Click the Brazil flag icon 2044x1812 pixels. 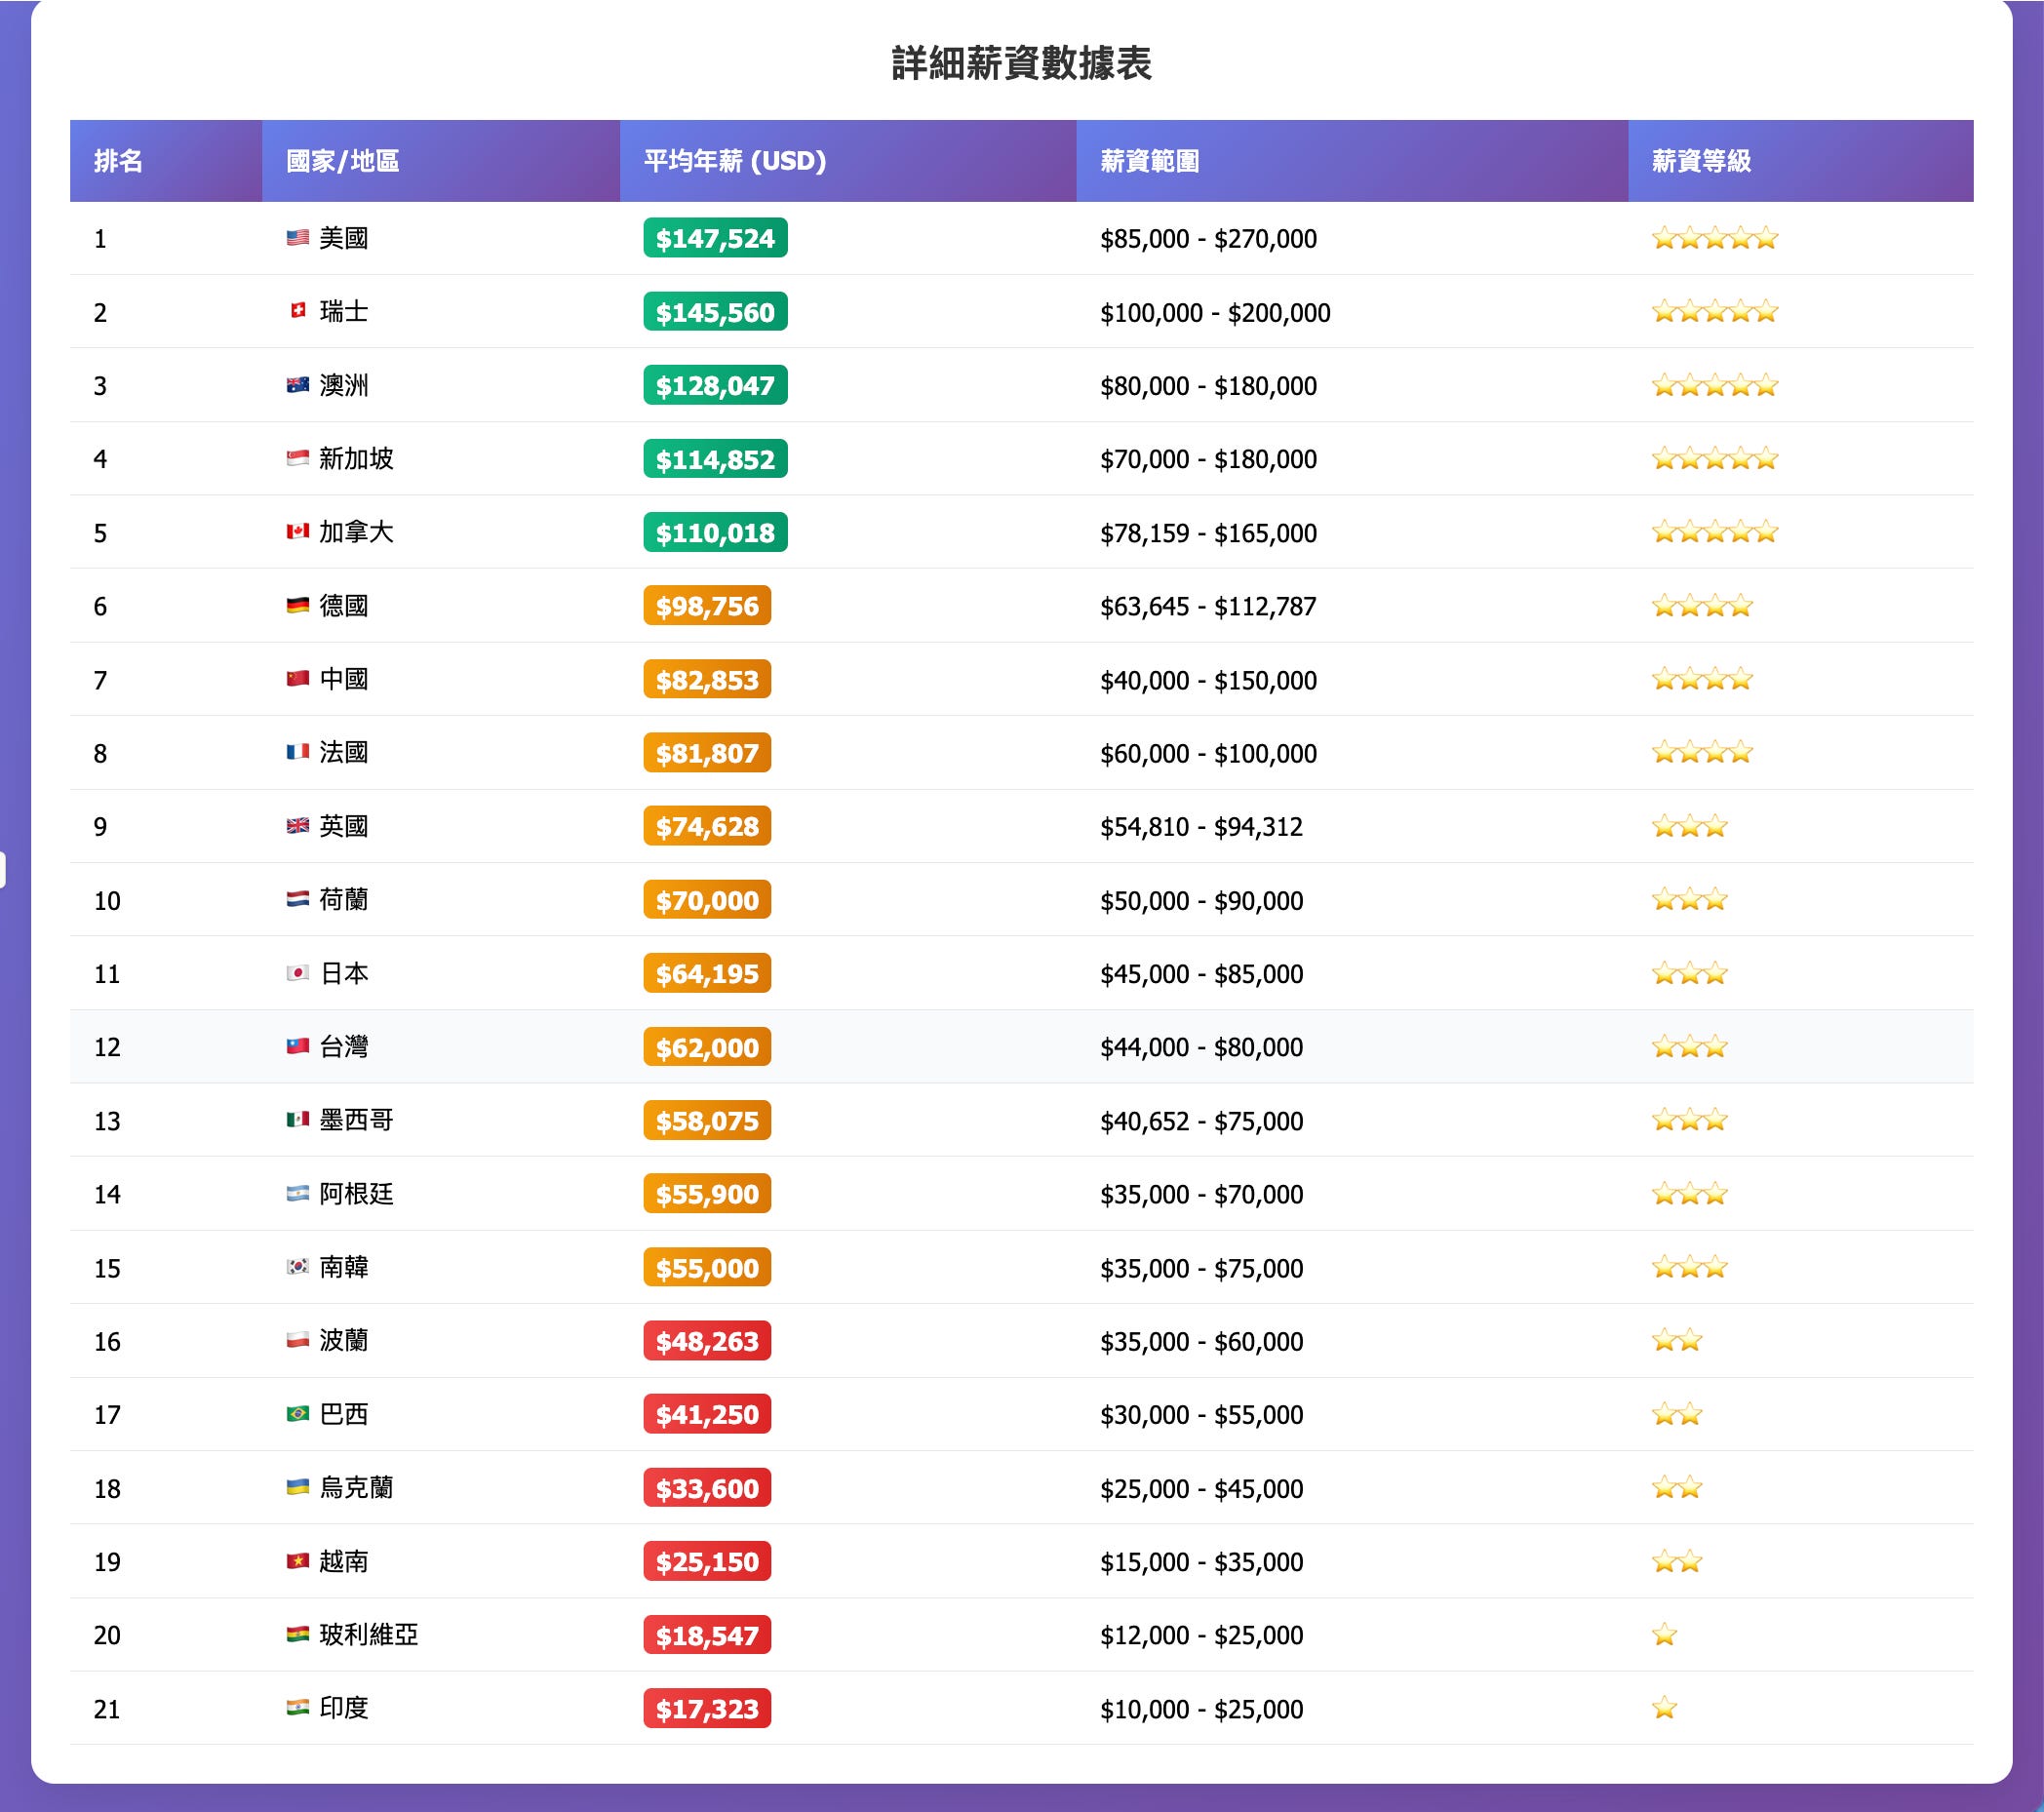pos(297,1414)
